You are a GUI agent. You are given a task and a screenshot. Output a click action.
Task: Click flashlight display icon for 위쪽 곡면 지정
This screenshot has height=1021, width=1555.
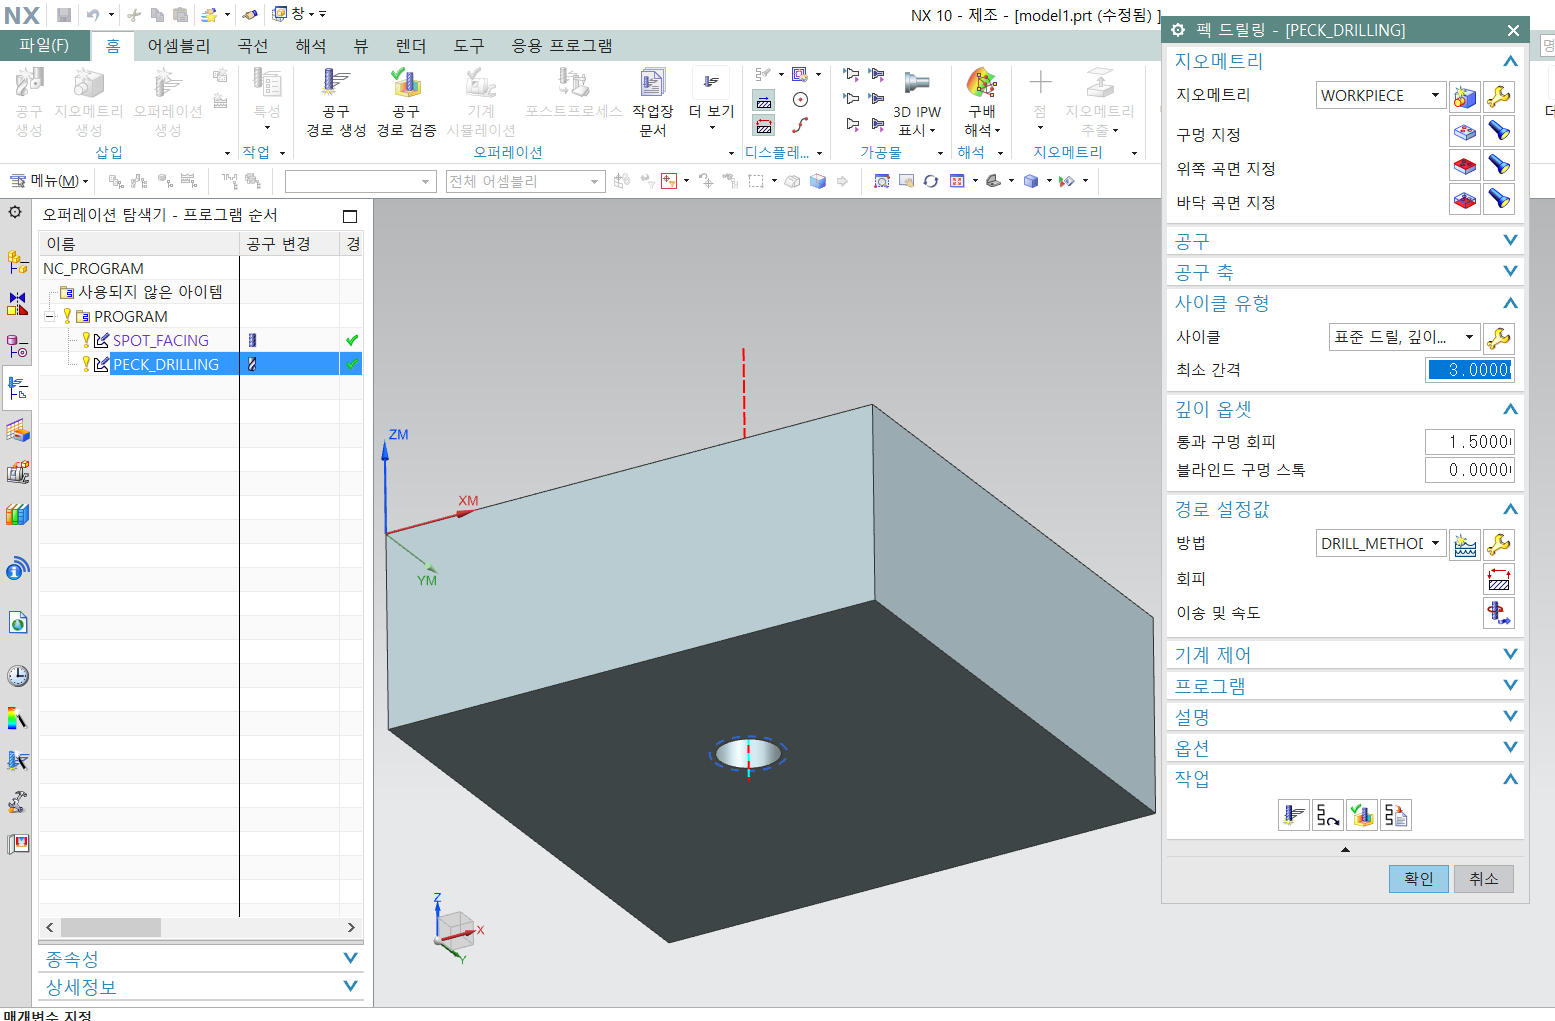(x=1498, y=165)
